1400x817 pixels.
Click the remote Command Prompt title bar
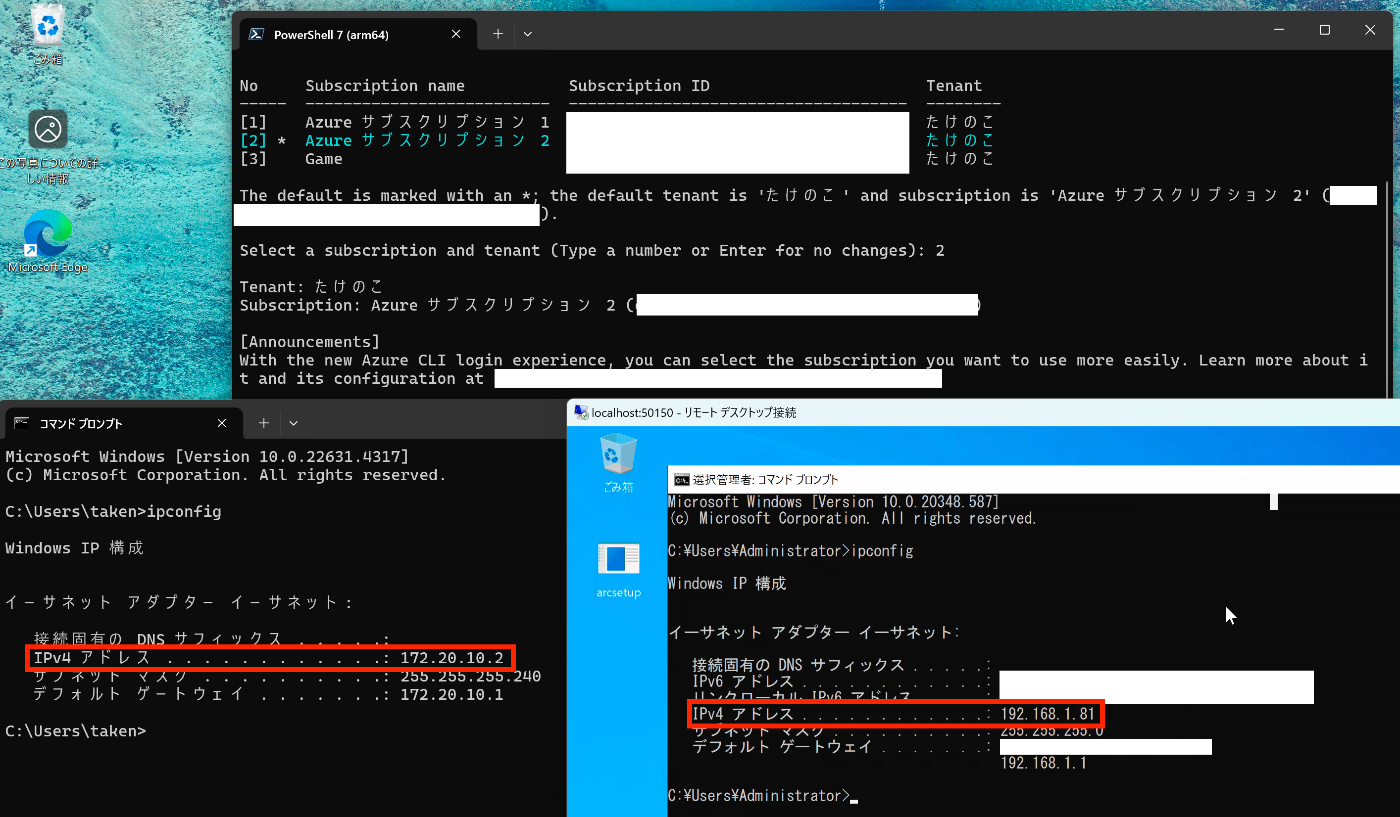(x=1033, y=479)
